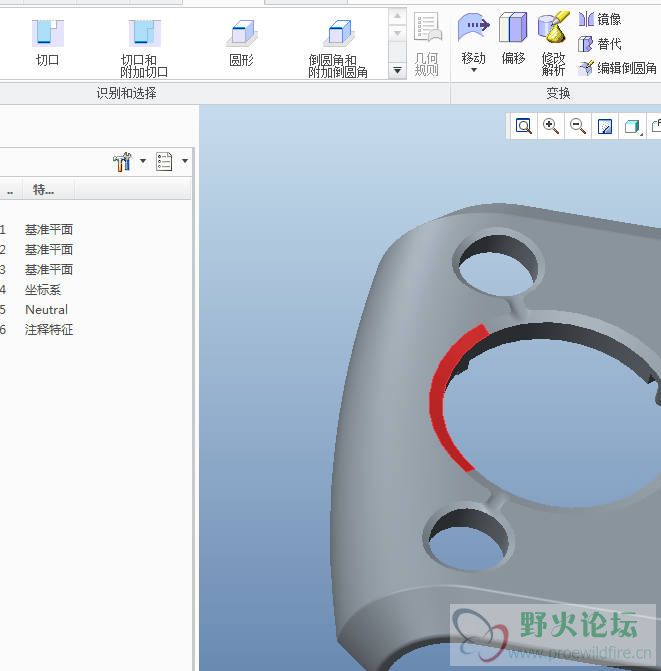The width and height of the screenshot is (661, 671).
Task: Click the 识别和选择 group label
Action: (126, 93)
